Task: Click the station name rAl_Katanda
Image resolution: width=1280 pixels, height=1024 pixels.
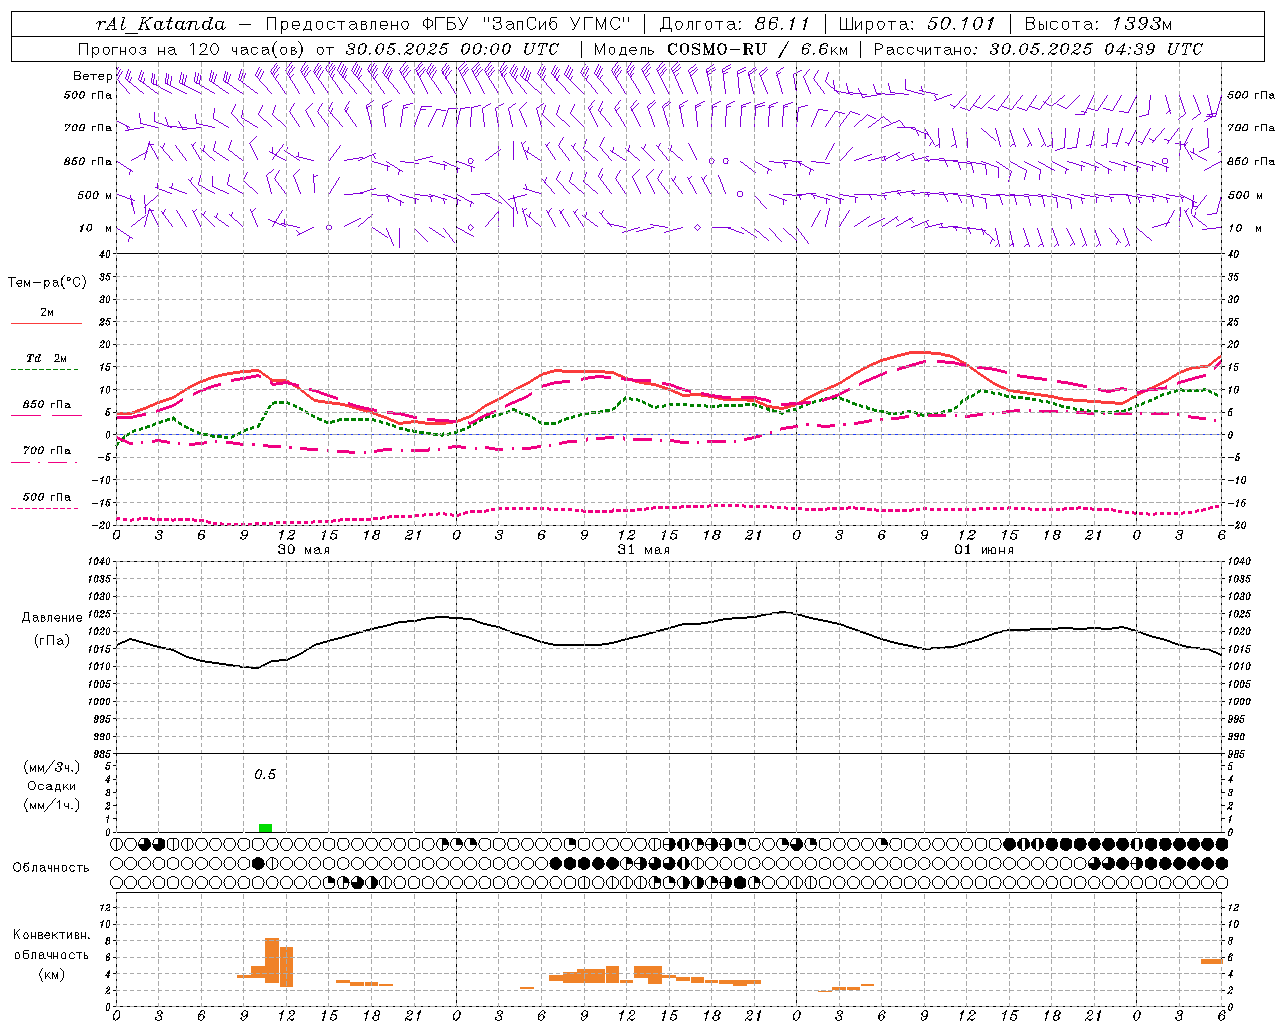Action: pos(160,24)
